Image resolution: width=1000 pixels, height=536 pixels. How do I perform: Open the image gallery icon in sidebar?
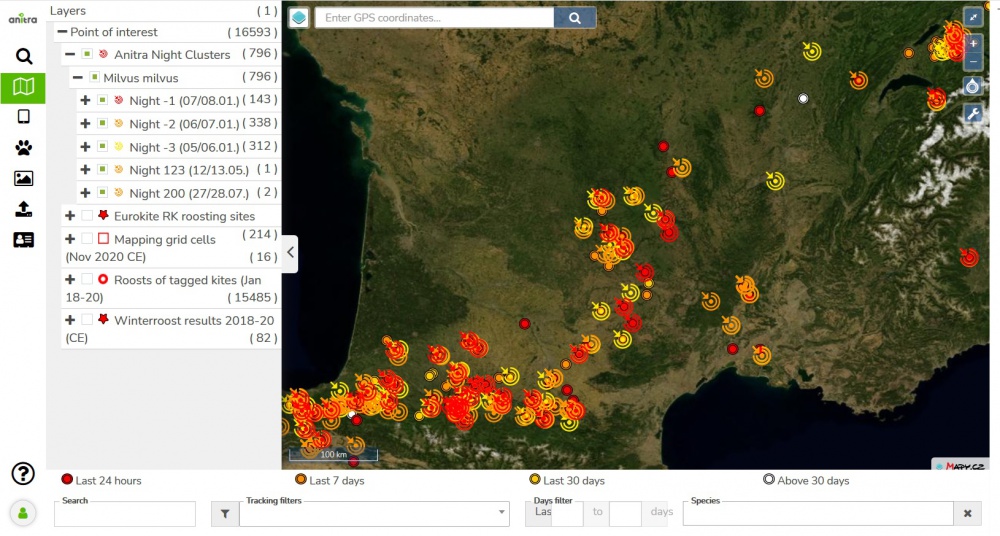click(23, 179)
